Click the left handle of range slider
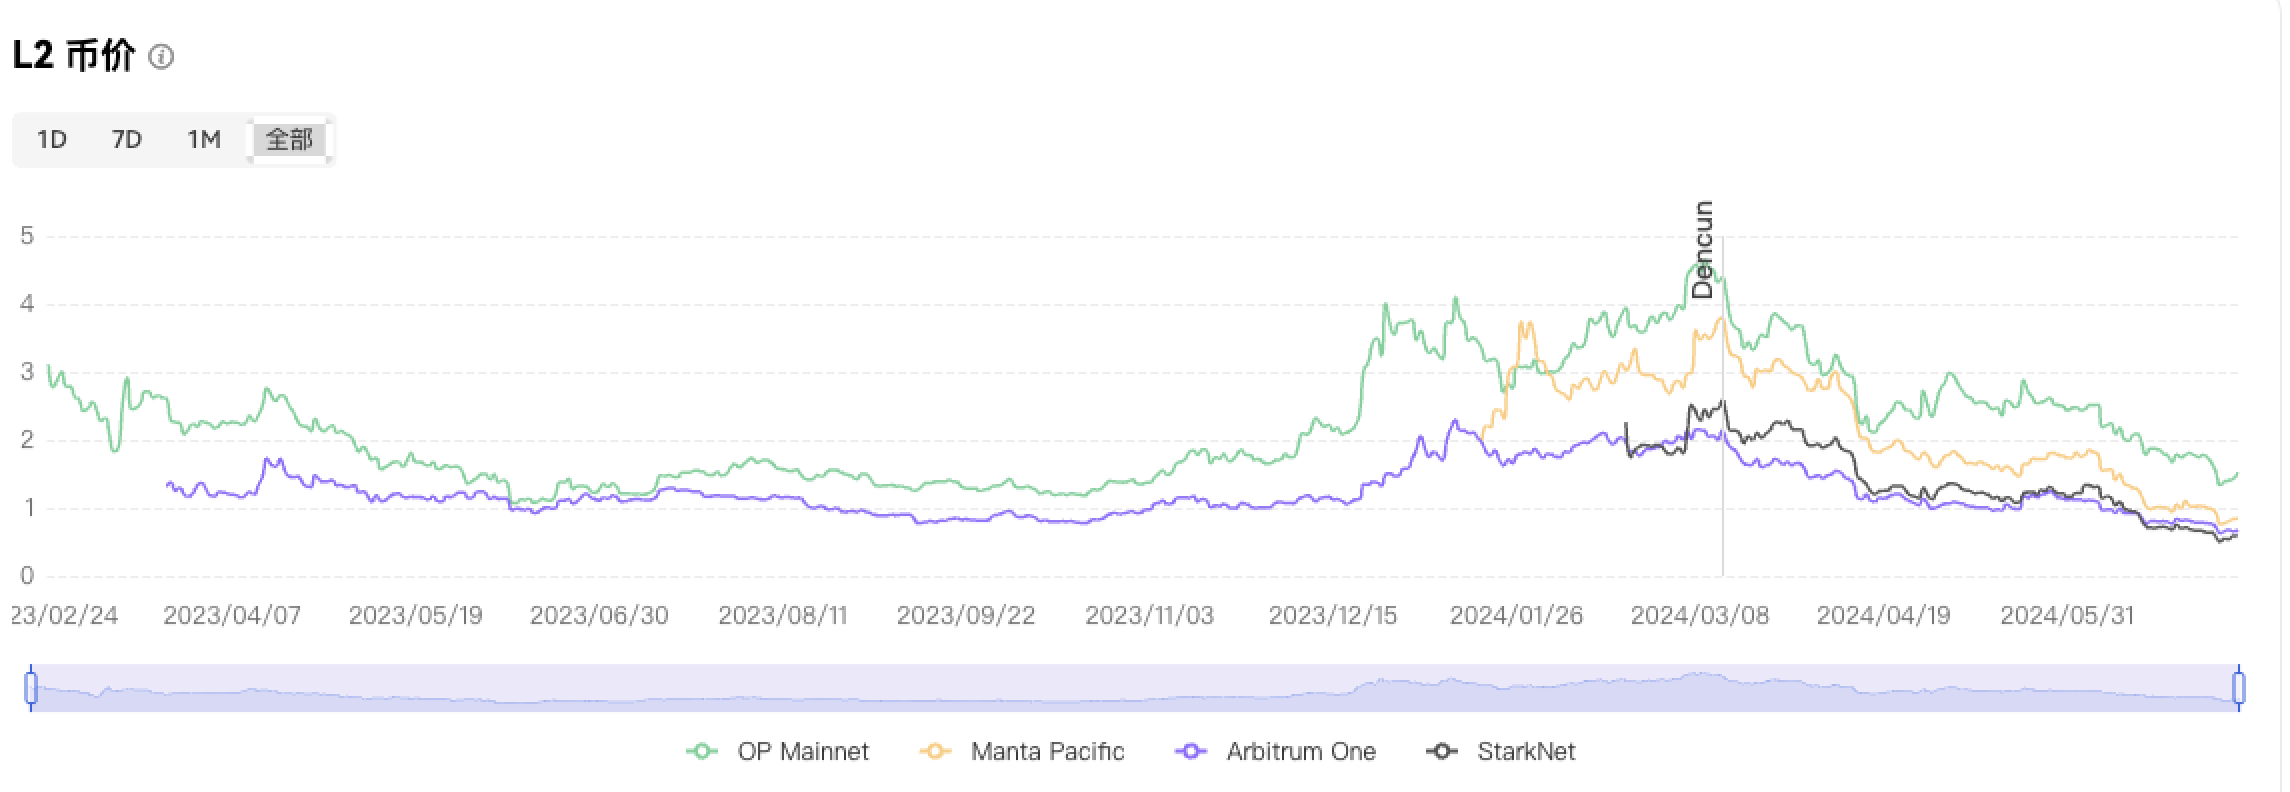This screenshot has height=792, width=2290. coord(31,688)
